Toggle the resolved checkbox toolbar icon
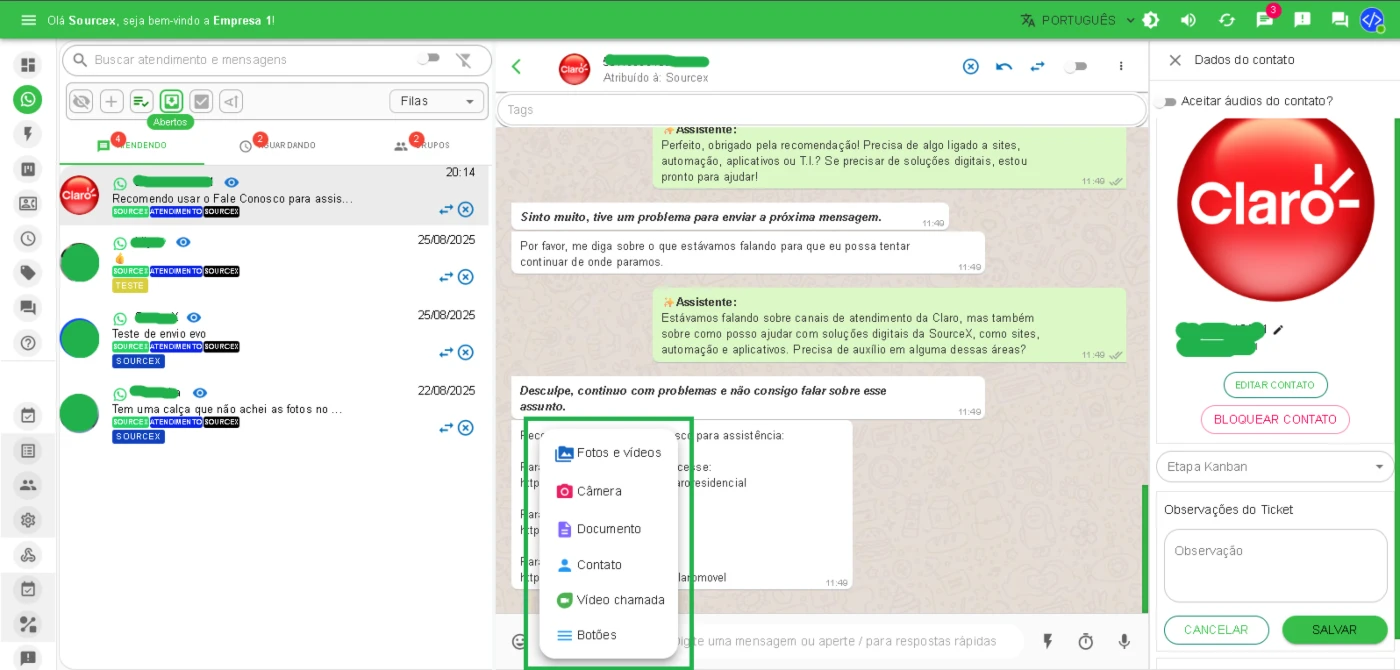The width and height of the screenshot is (1400, 670). tap(201, 101)
